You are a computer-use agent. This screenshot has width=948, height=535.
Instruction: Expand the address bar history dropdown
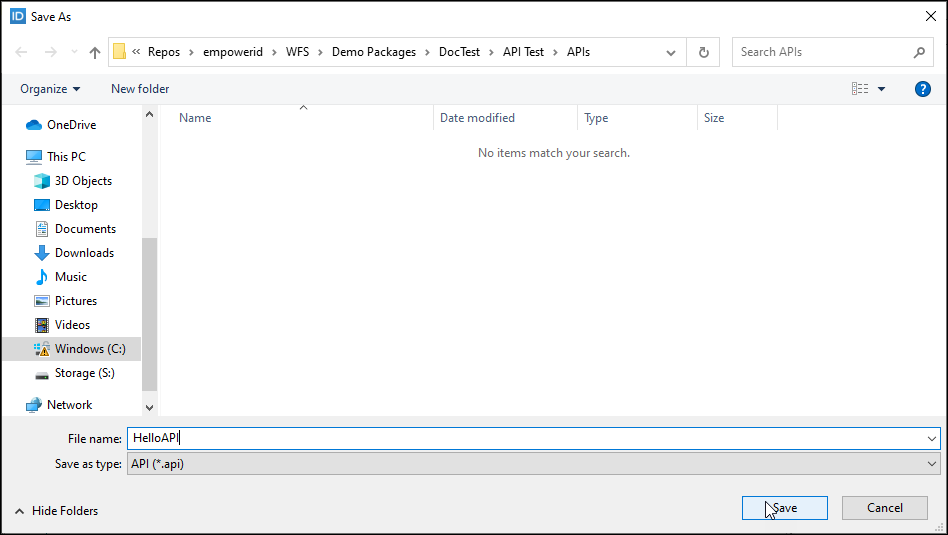pyautogui.click(x=671, y=53)
